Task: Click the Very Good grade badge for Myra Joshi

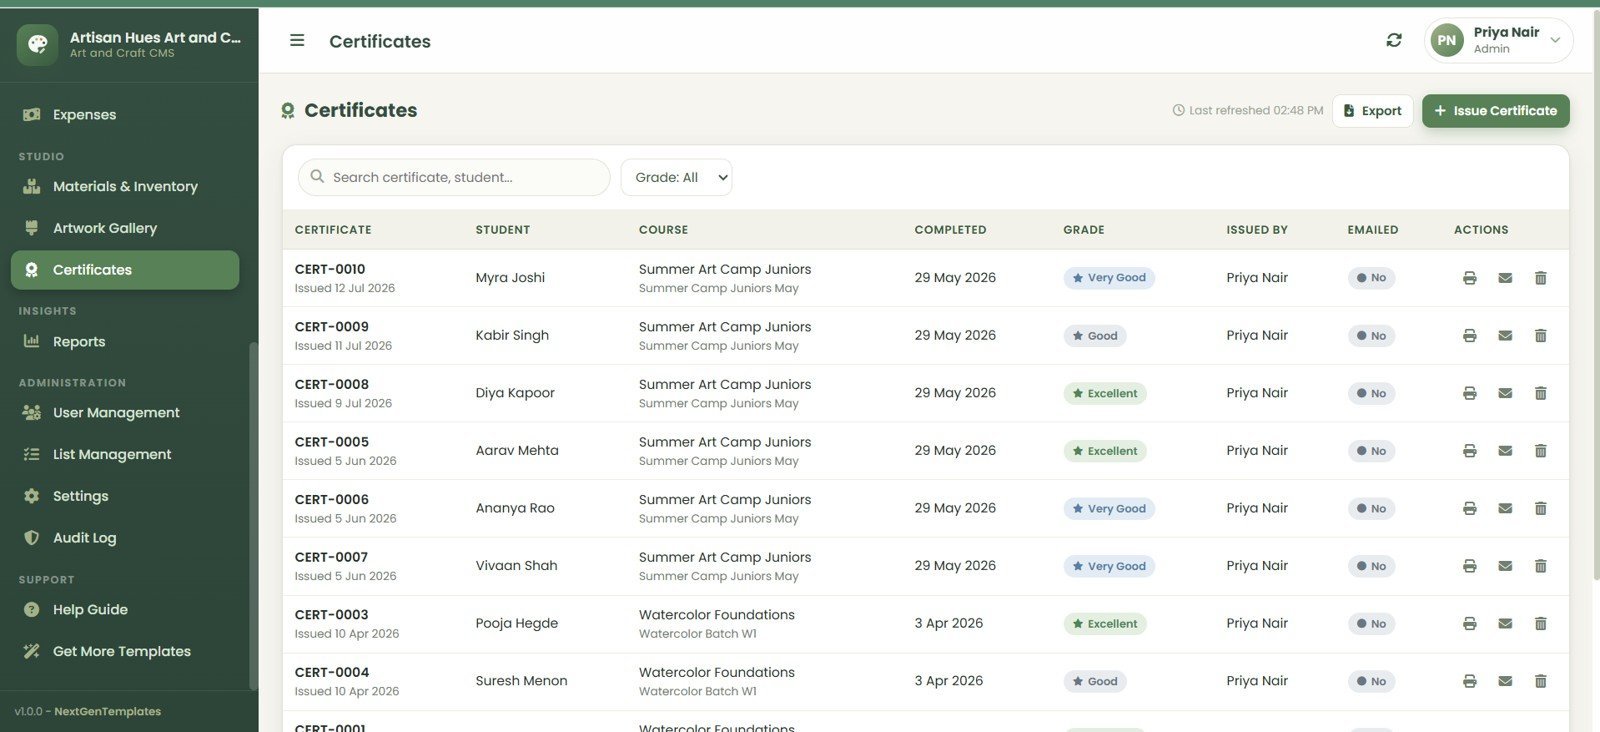Action: pyautogui.click(x=1109, y=278)
